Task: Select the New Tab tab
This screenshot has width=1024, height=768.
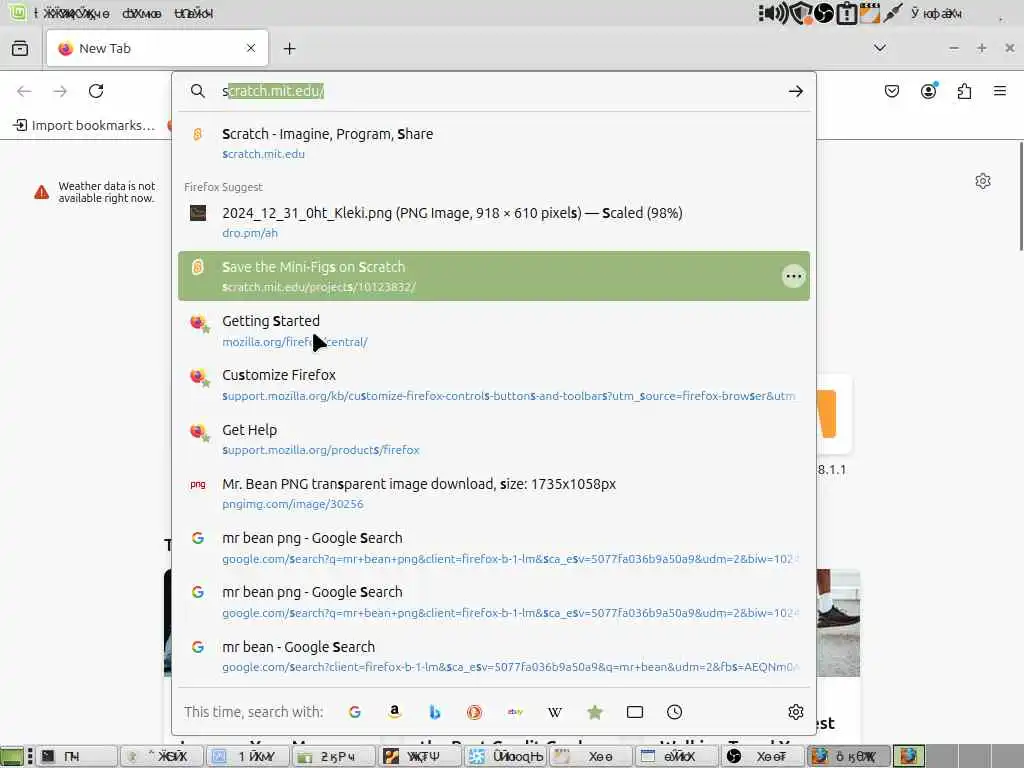Action: [x=157, y=48]
